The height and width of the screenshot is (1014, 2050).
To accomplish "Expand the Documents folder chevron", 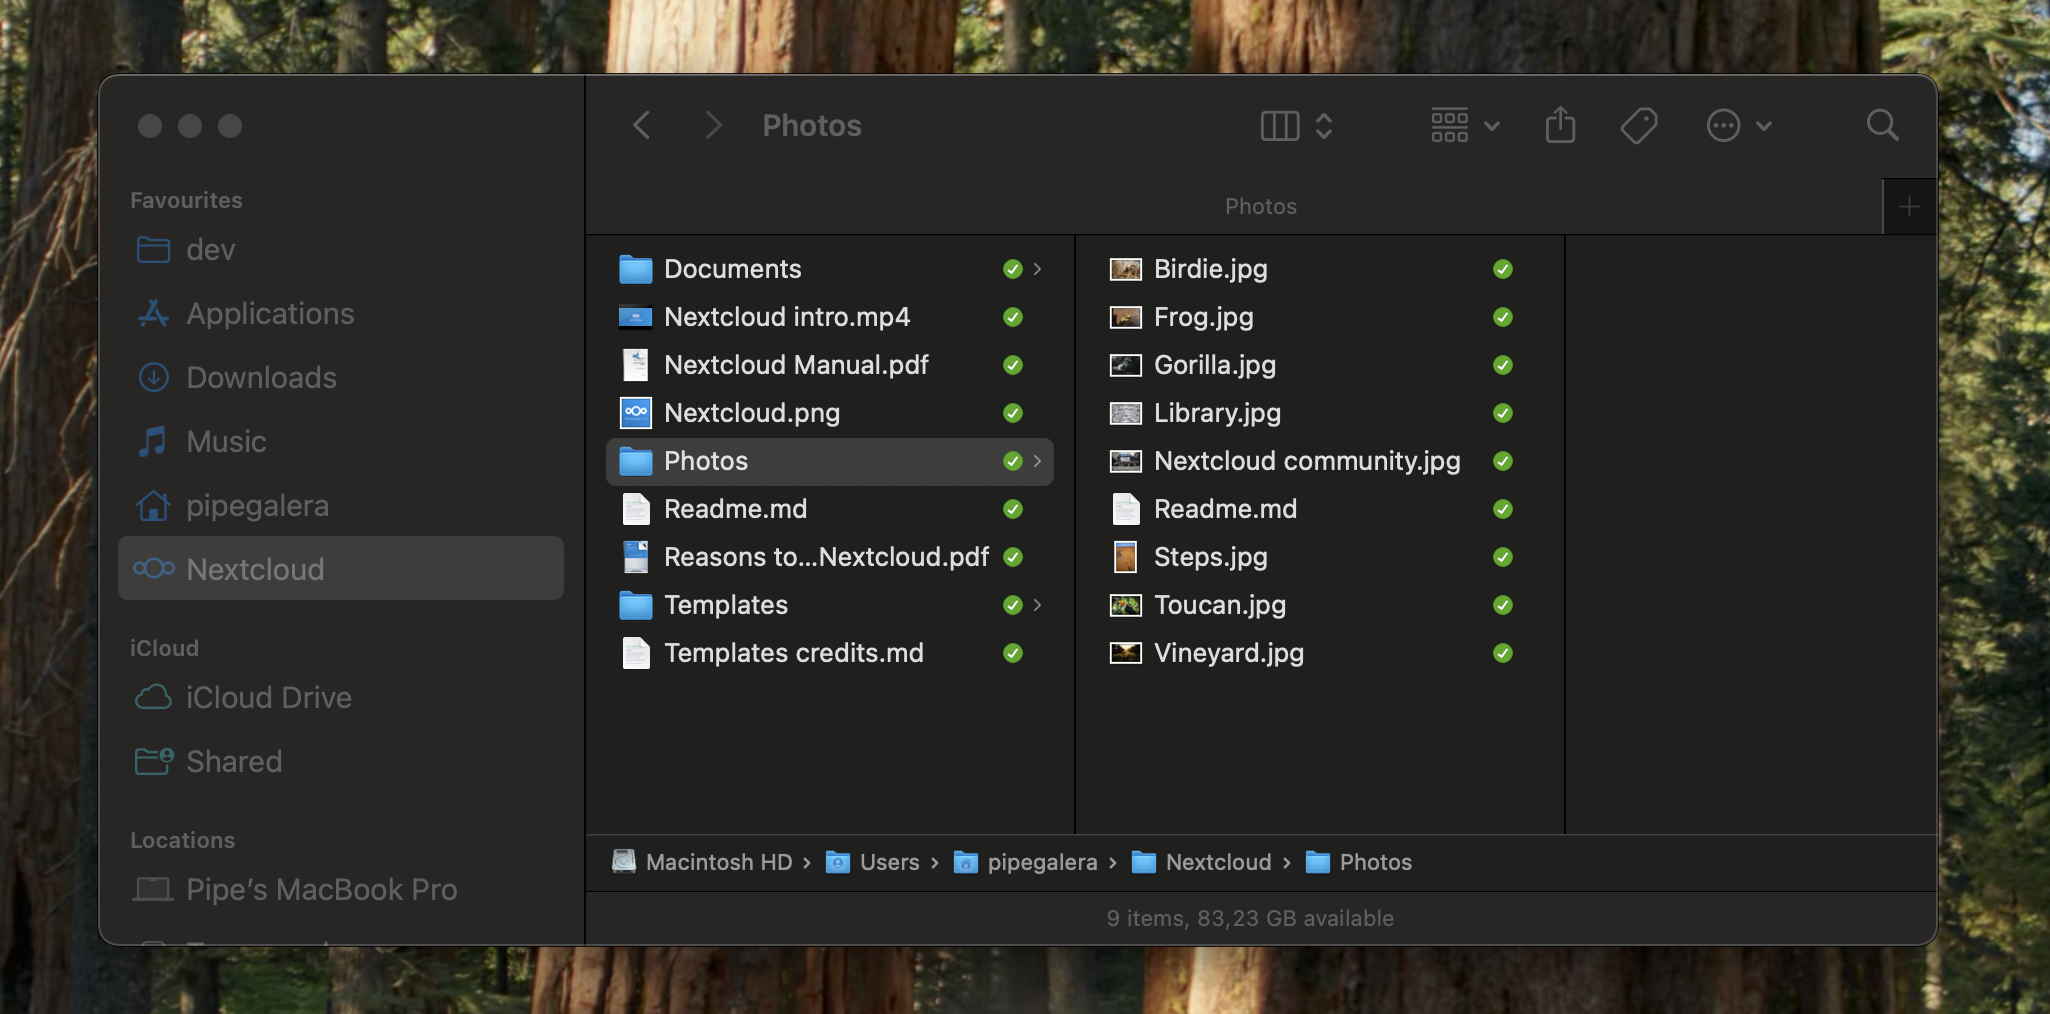I will click(1037, 269).
